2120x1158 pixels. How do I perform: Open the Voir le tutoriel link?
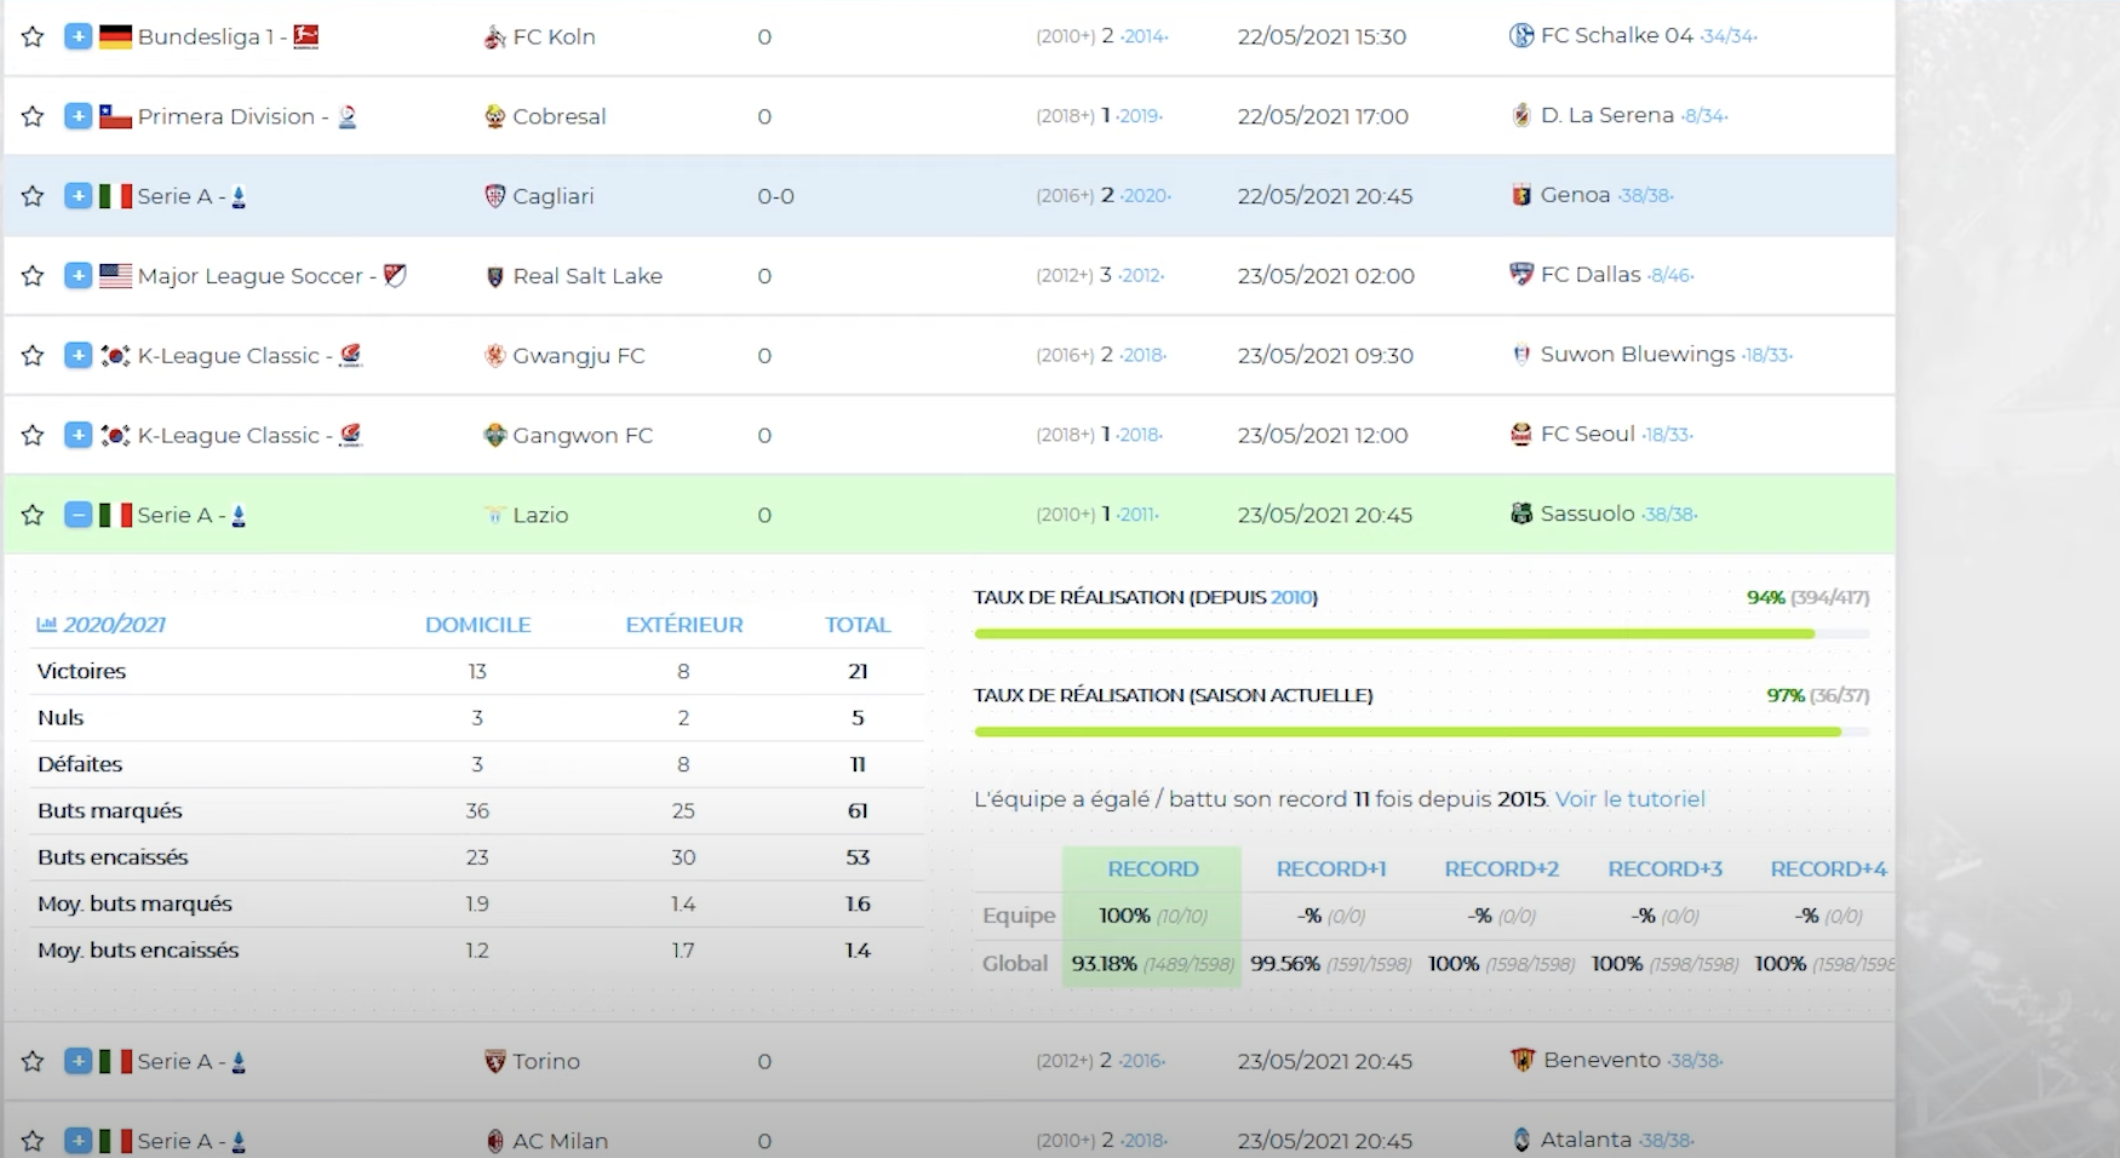[1630, 799]
